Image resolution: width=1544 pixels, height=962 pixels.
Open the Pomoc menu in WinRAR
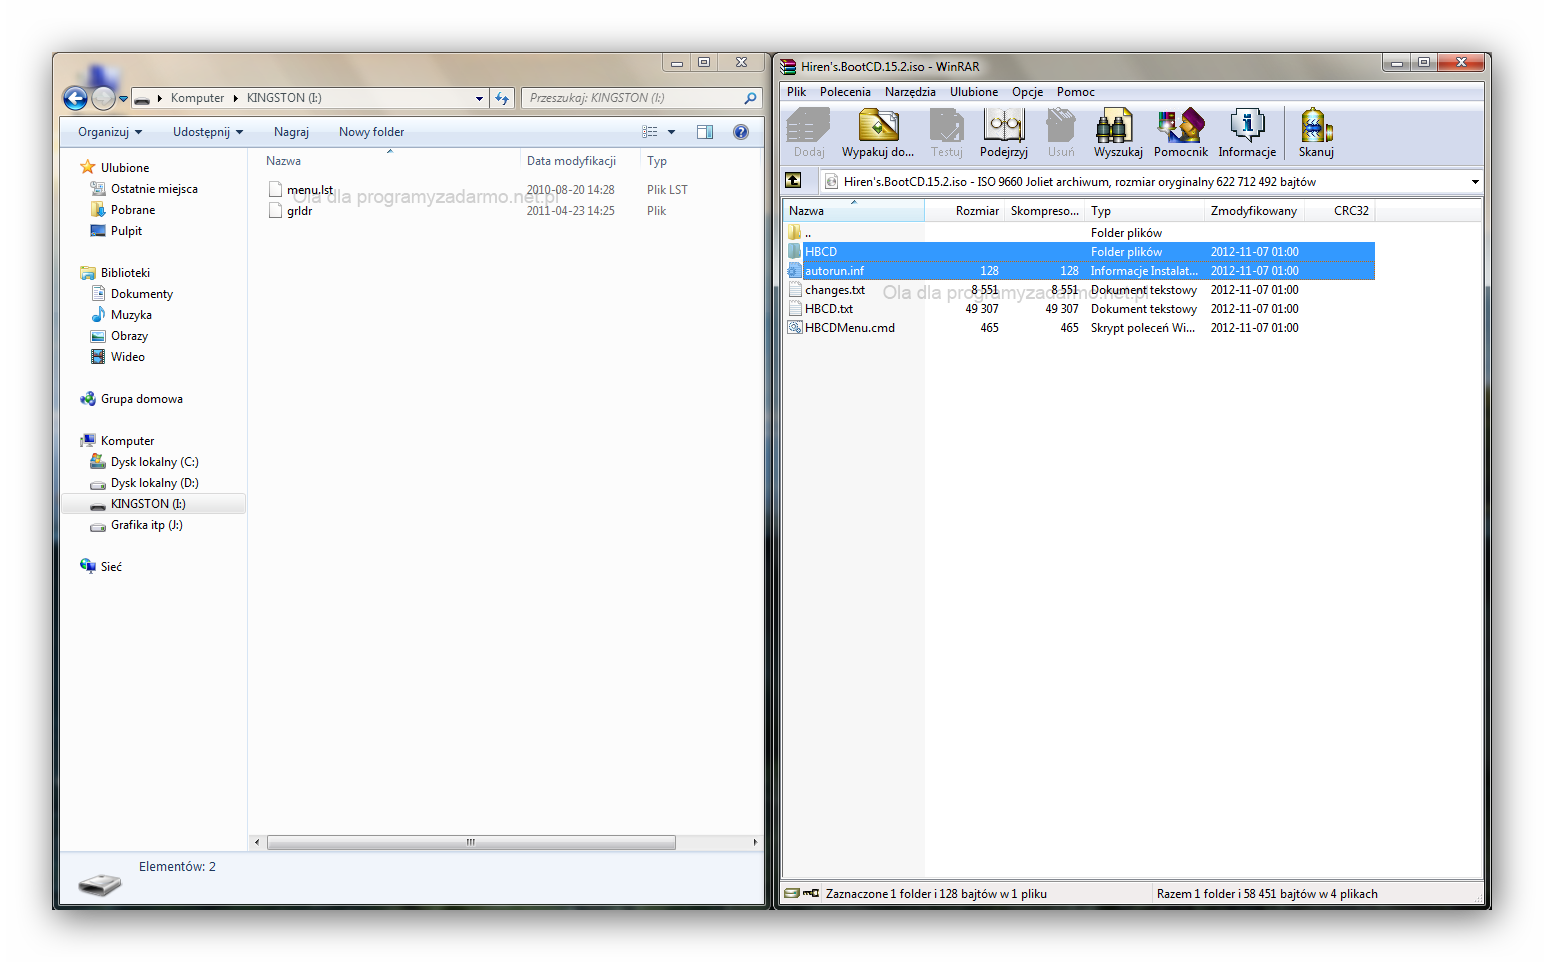(x=1076, y=91)
